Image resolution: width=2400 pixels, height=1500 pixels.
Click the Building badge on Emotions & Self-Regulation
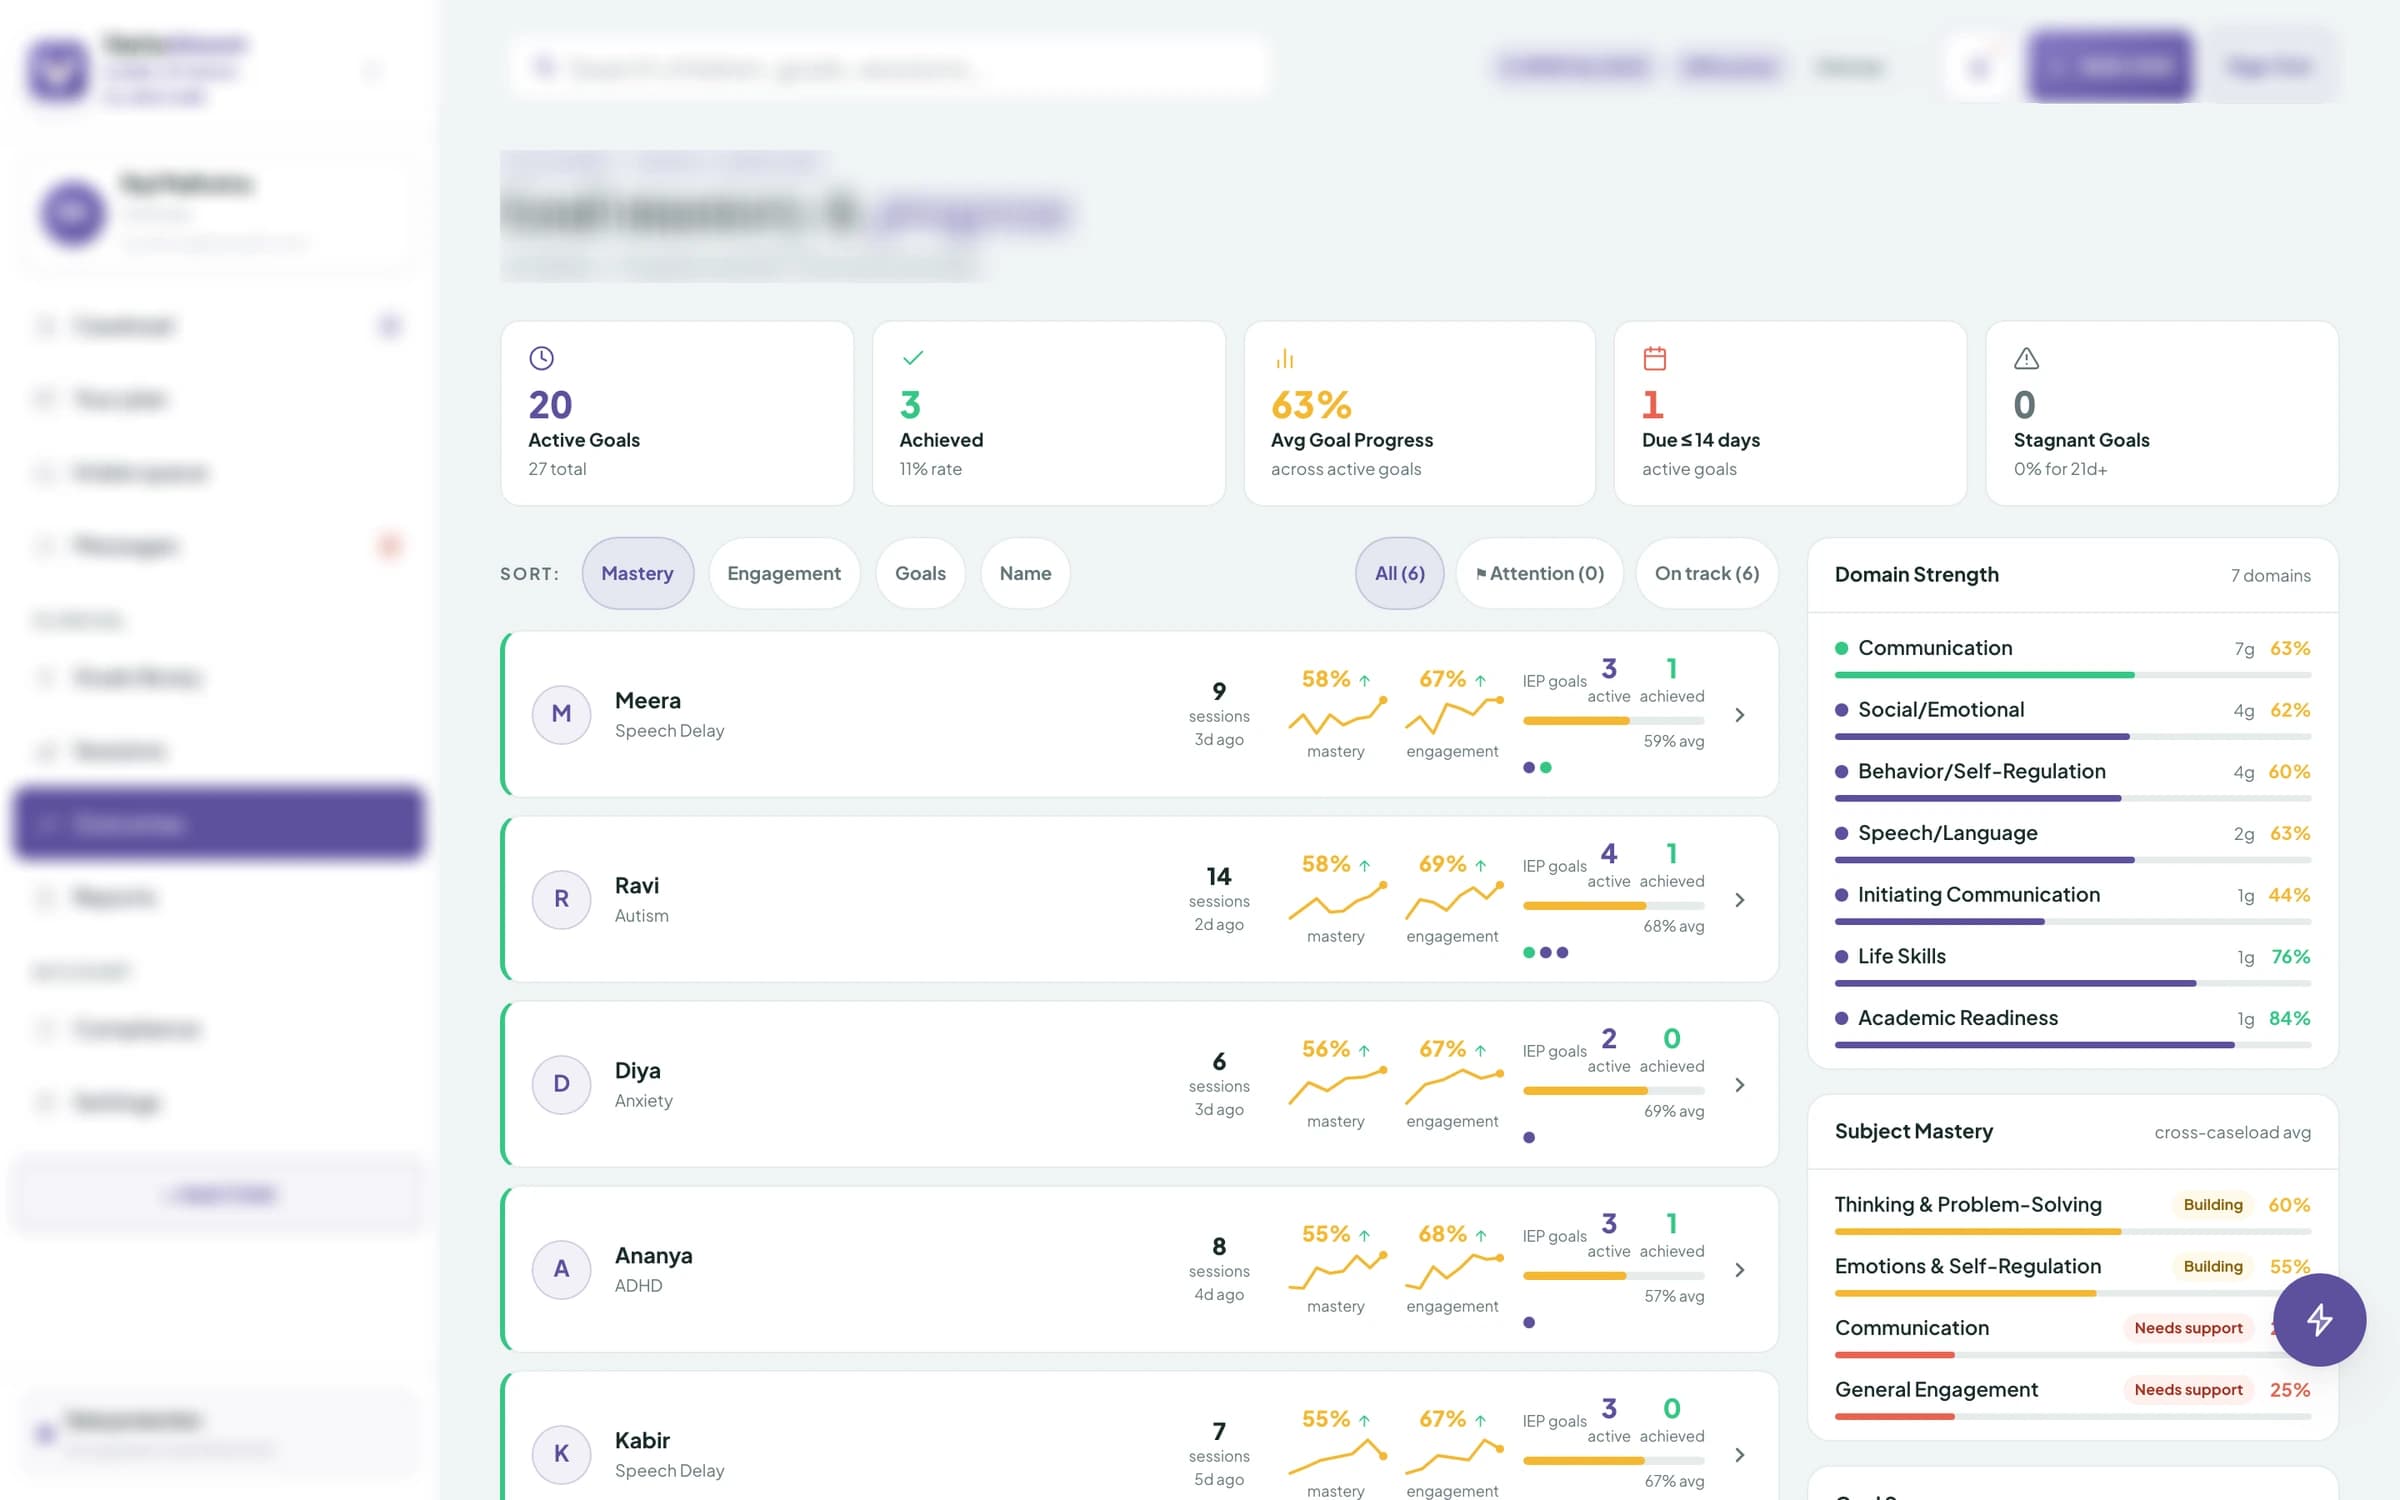(2212, 1266)
